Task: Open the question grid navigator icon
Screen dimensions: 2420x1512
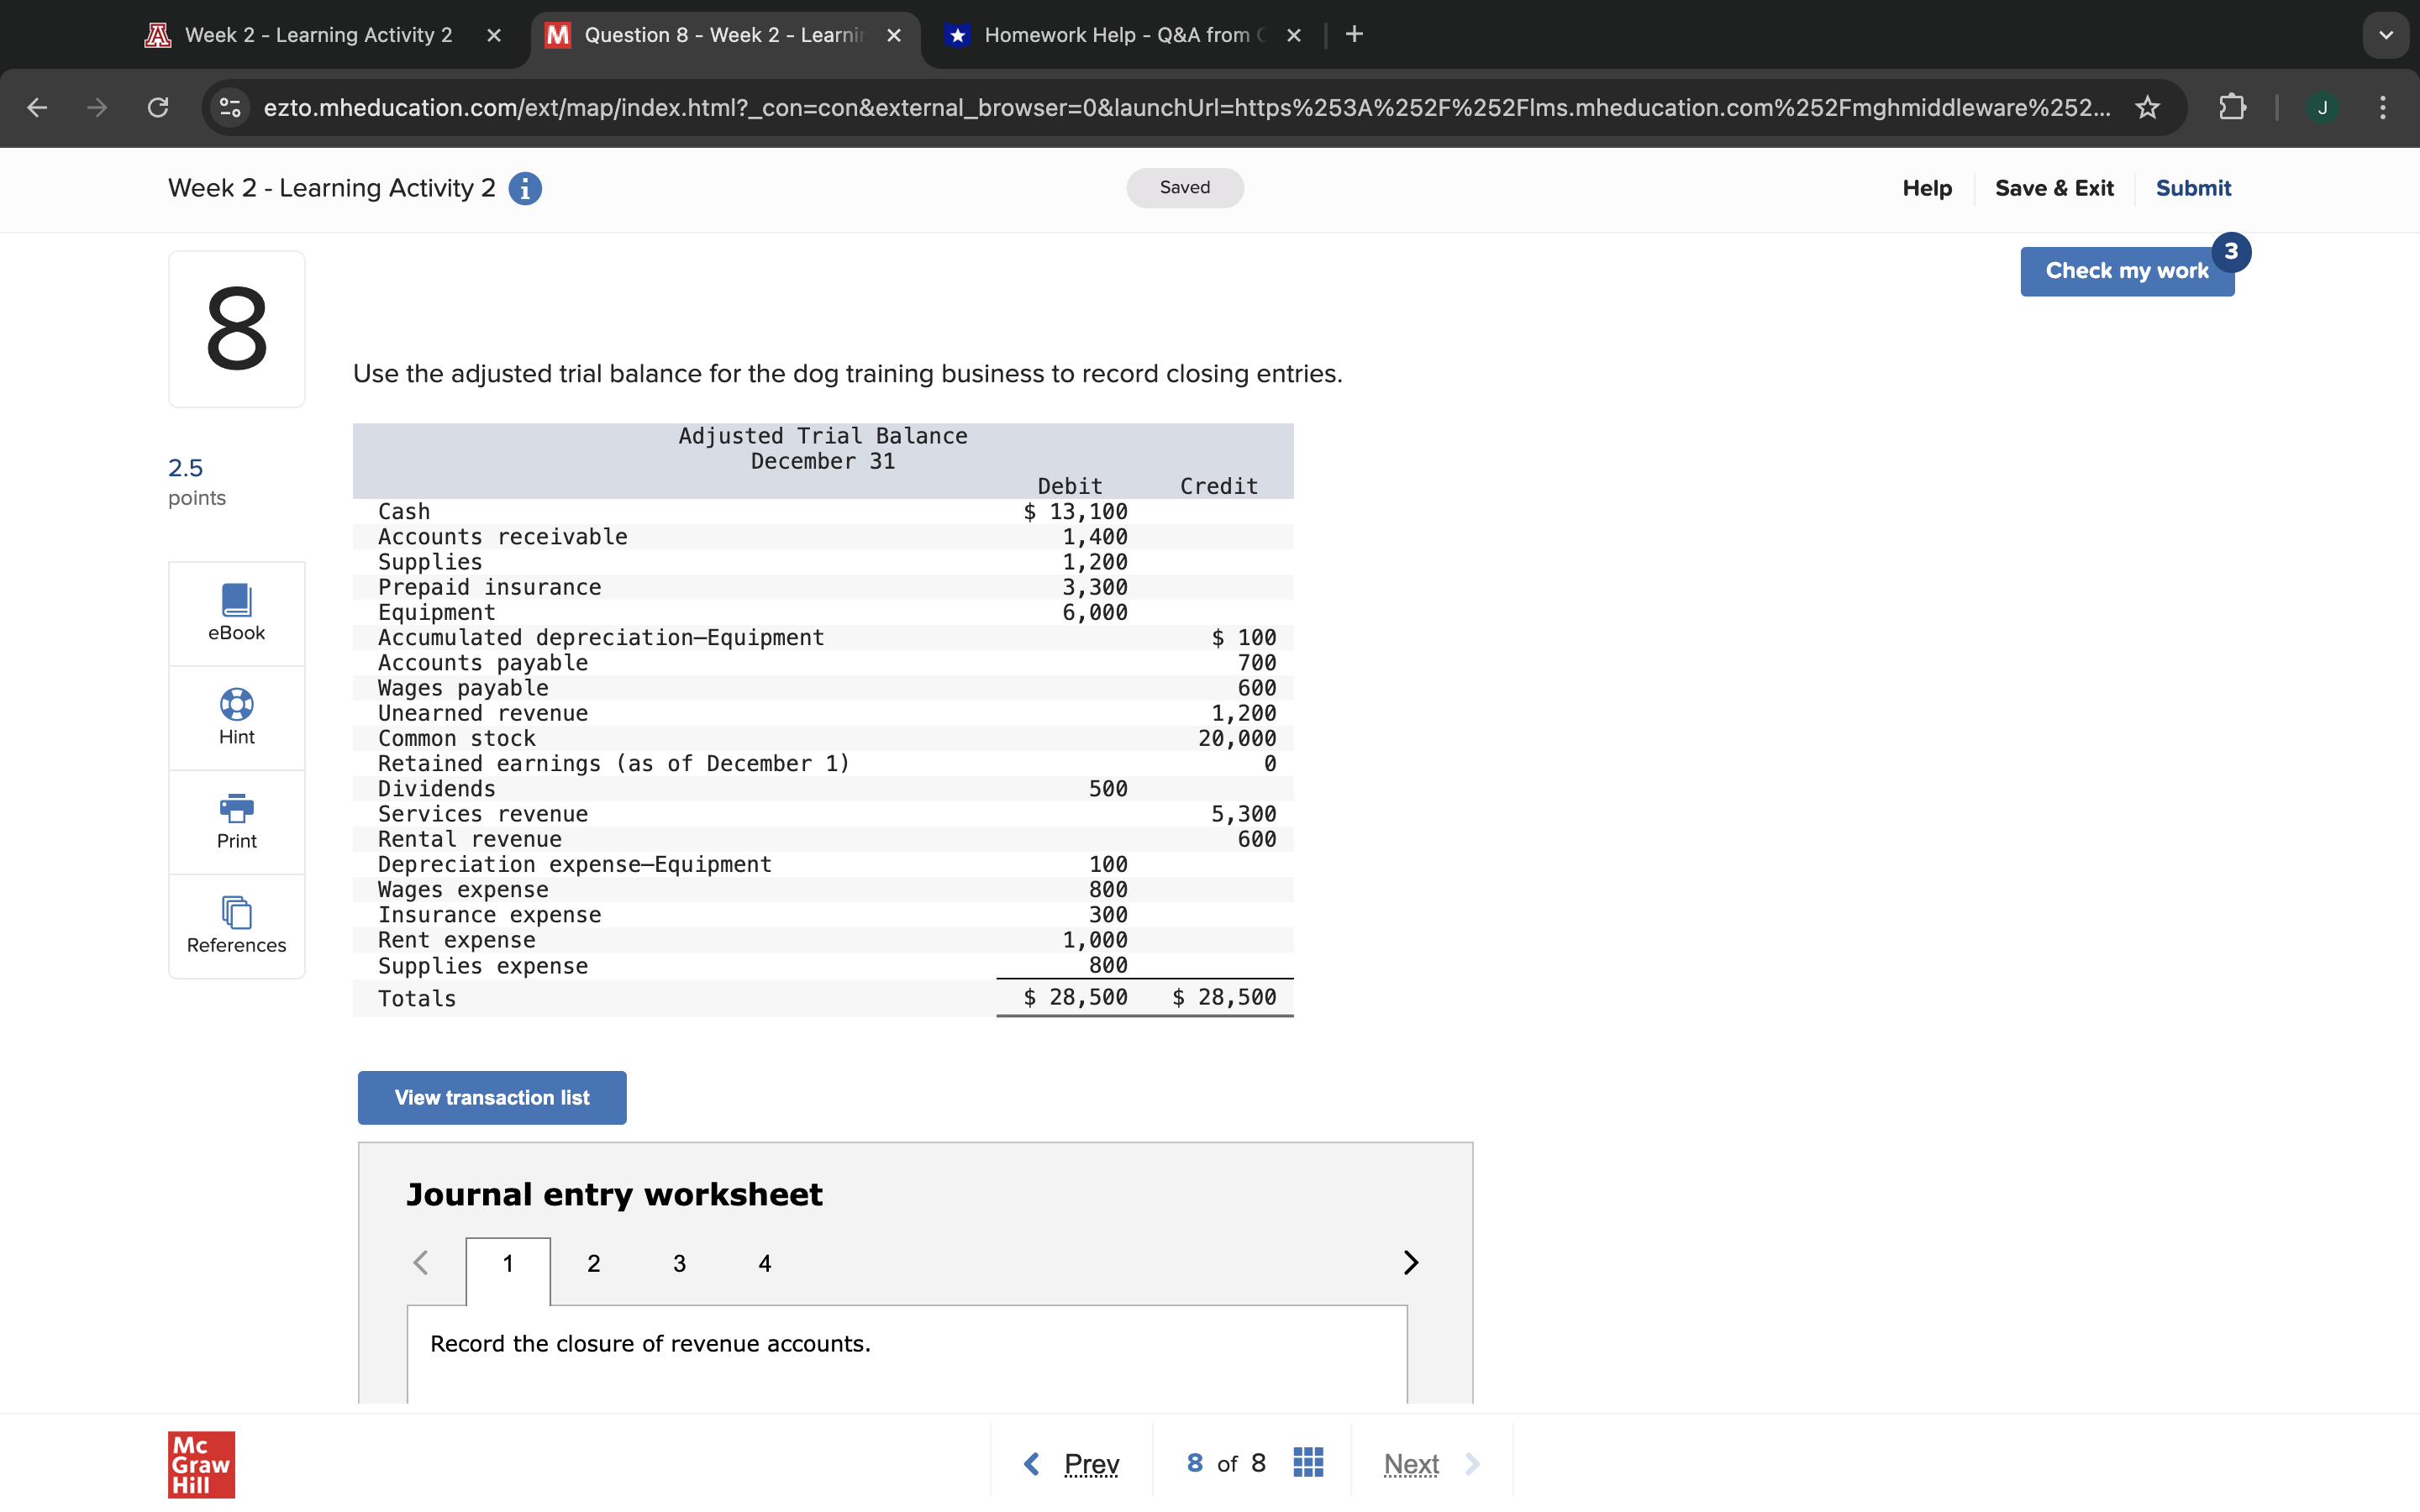Action: pos(1308,1463)
